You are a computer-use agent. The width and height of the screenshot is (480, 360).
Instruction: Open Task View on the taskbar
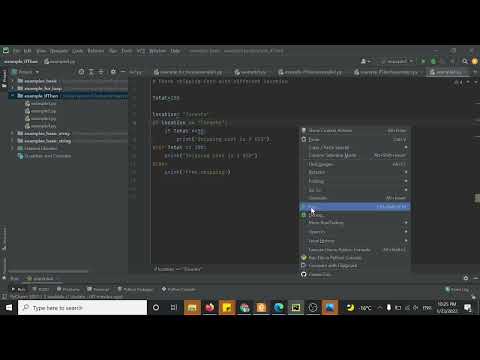pyautogui.click(x=174, y=307)
